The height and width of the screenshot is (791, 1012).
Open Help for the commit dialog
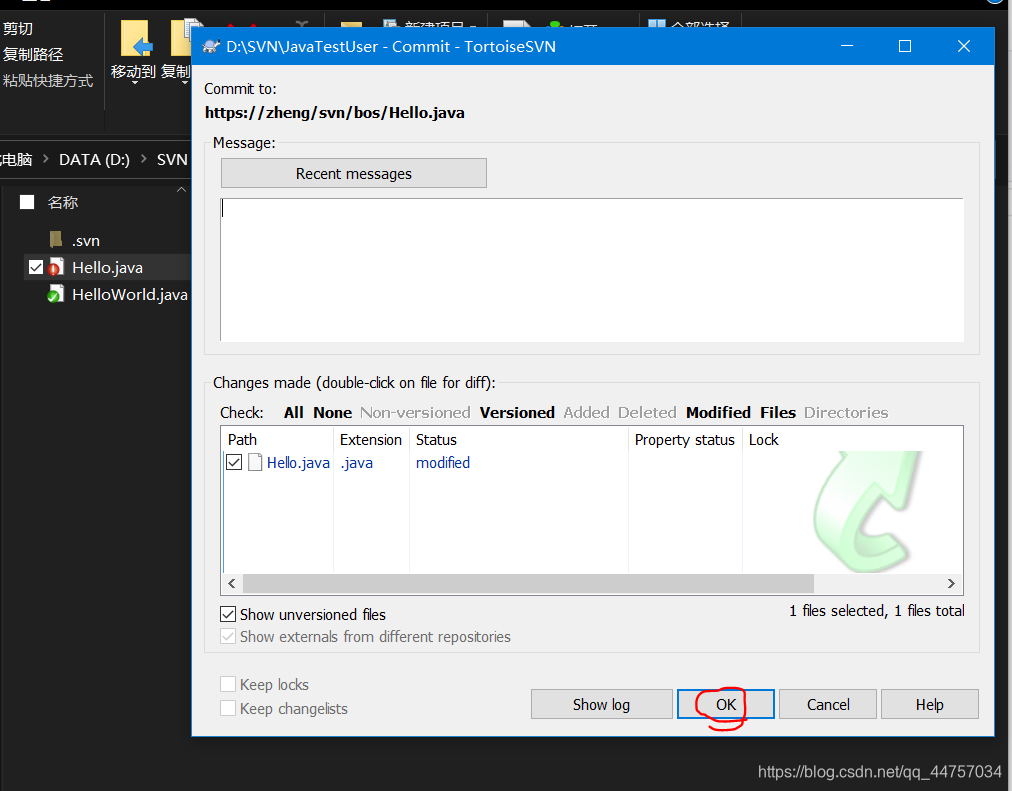(929, 705)
